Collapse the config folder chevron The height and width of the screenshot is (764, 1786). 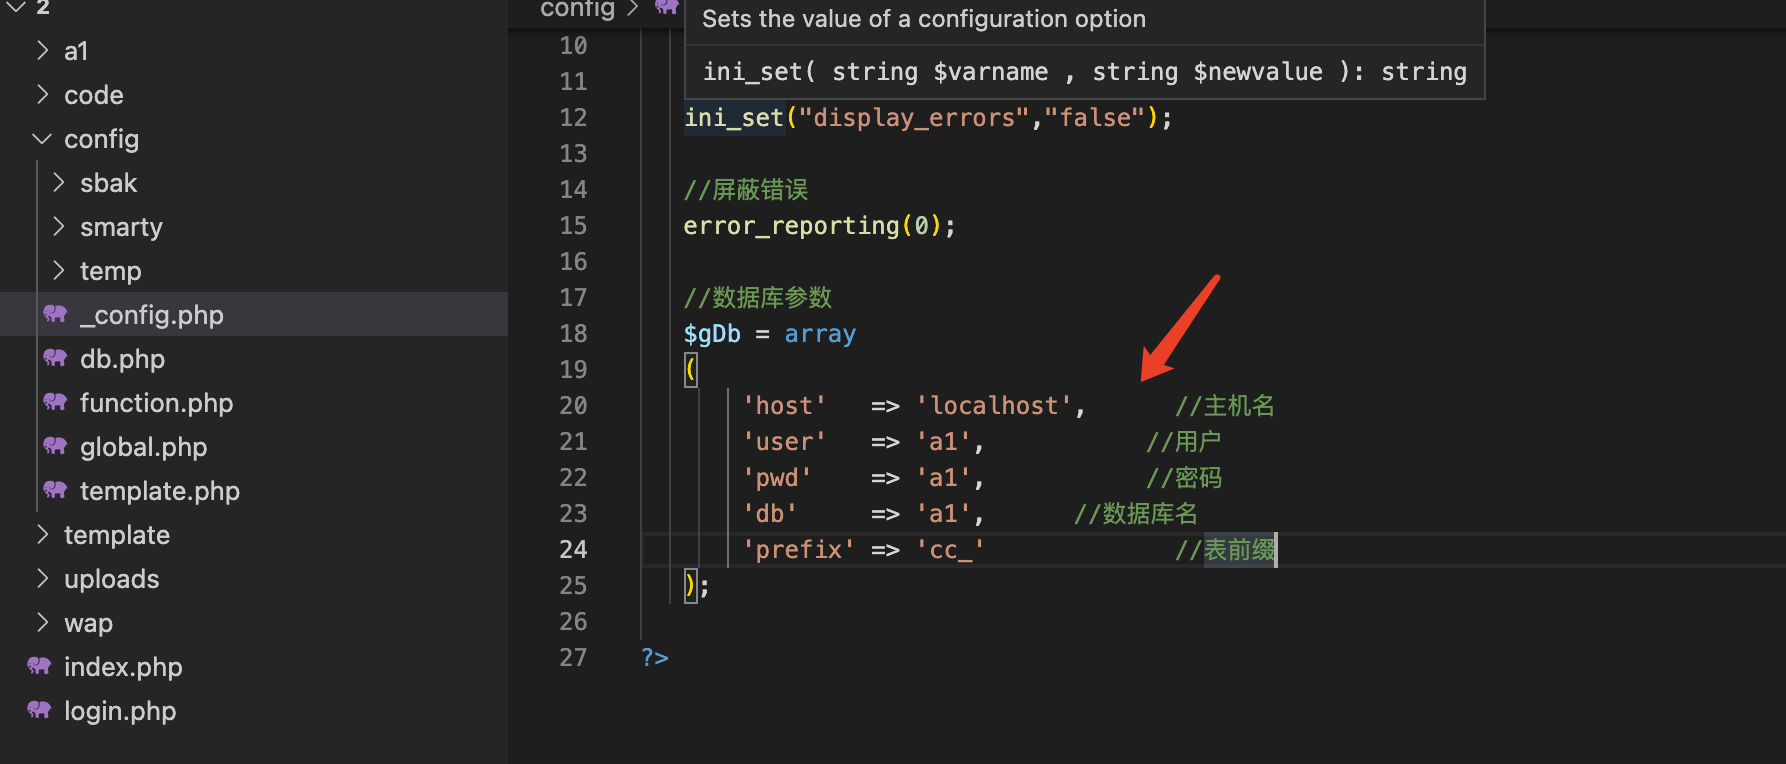(x=42, y=138)
